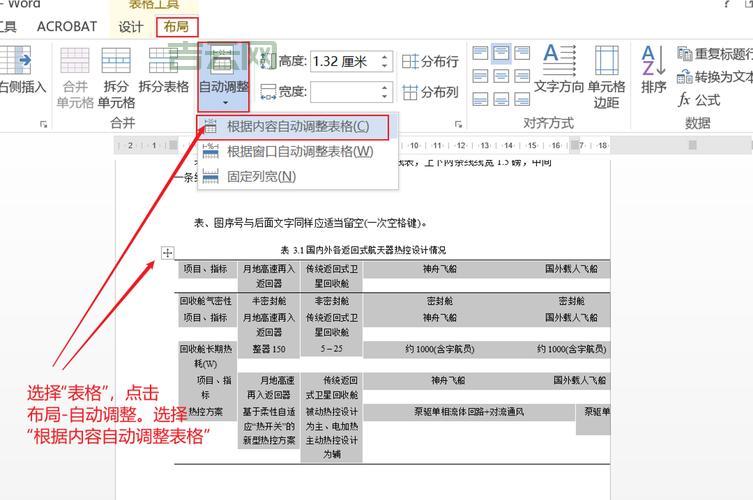Click cell 5～25
Viewport: 753px width, 500px height.
click(331, 349)
